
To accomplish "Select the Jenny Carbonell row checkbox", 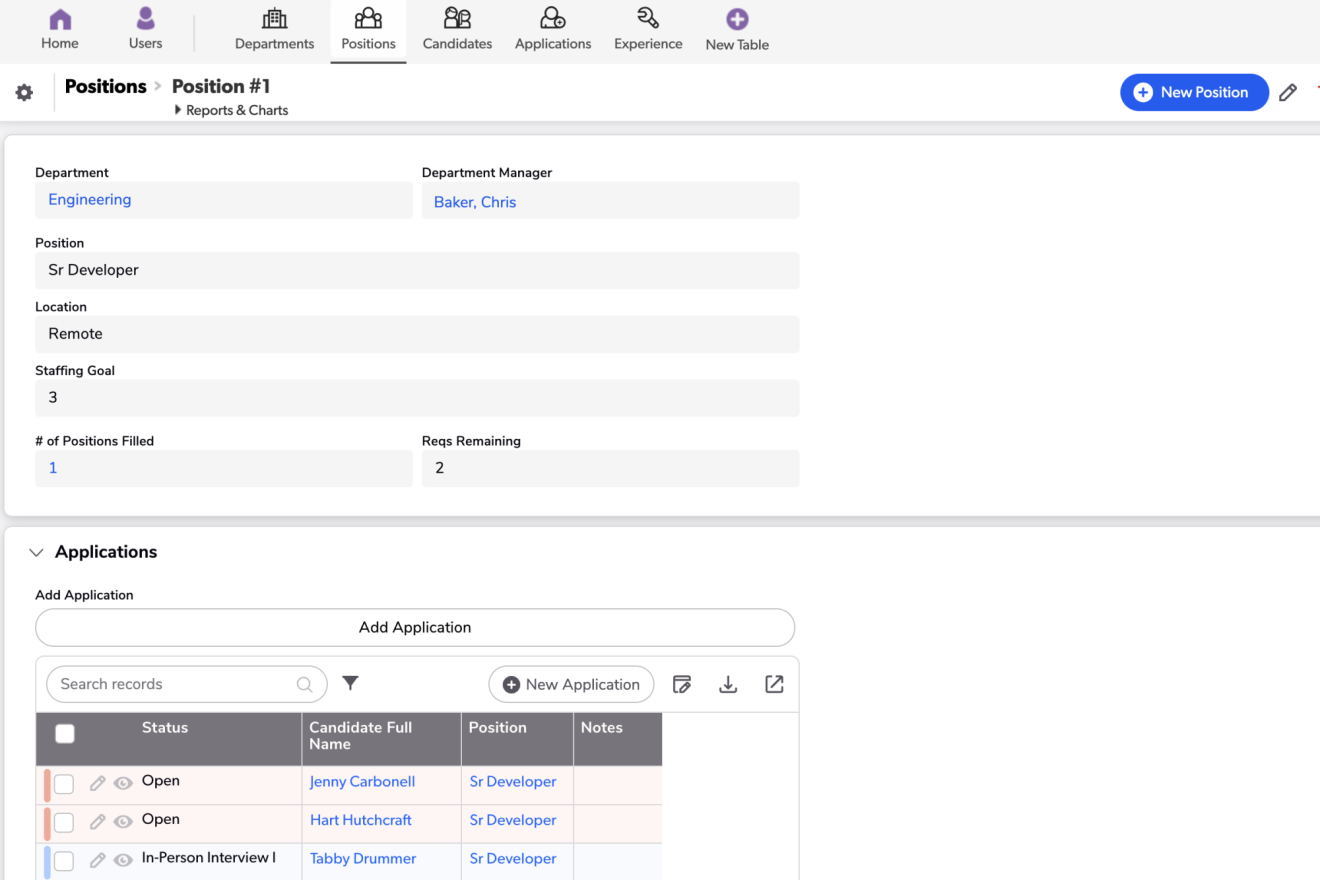I will point(64,784).
